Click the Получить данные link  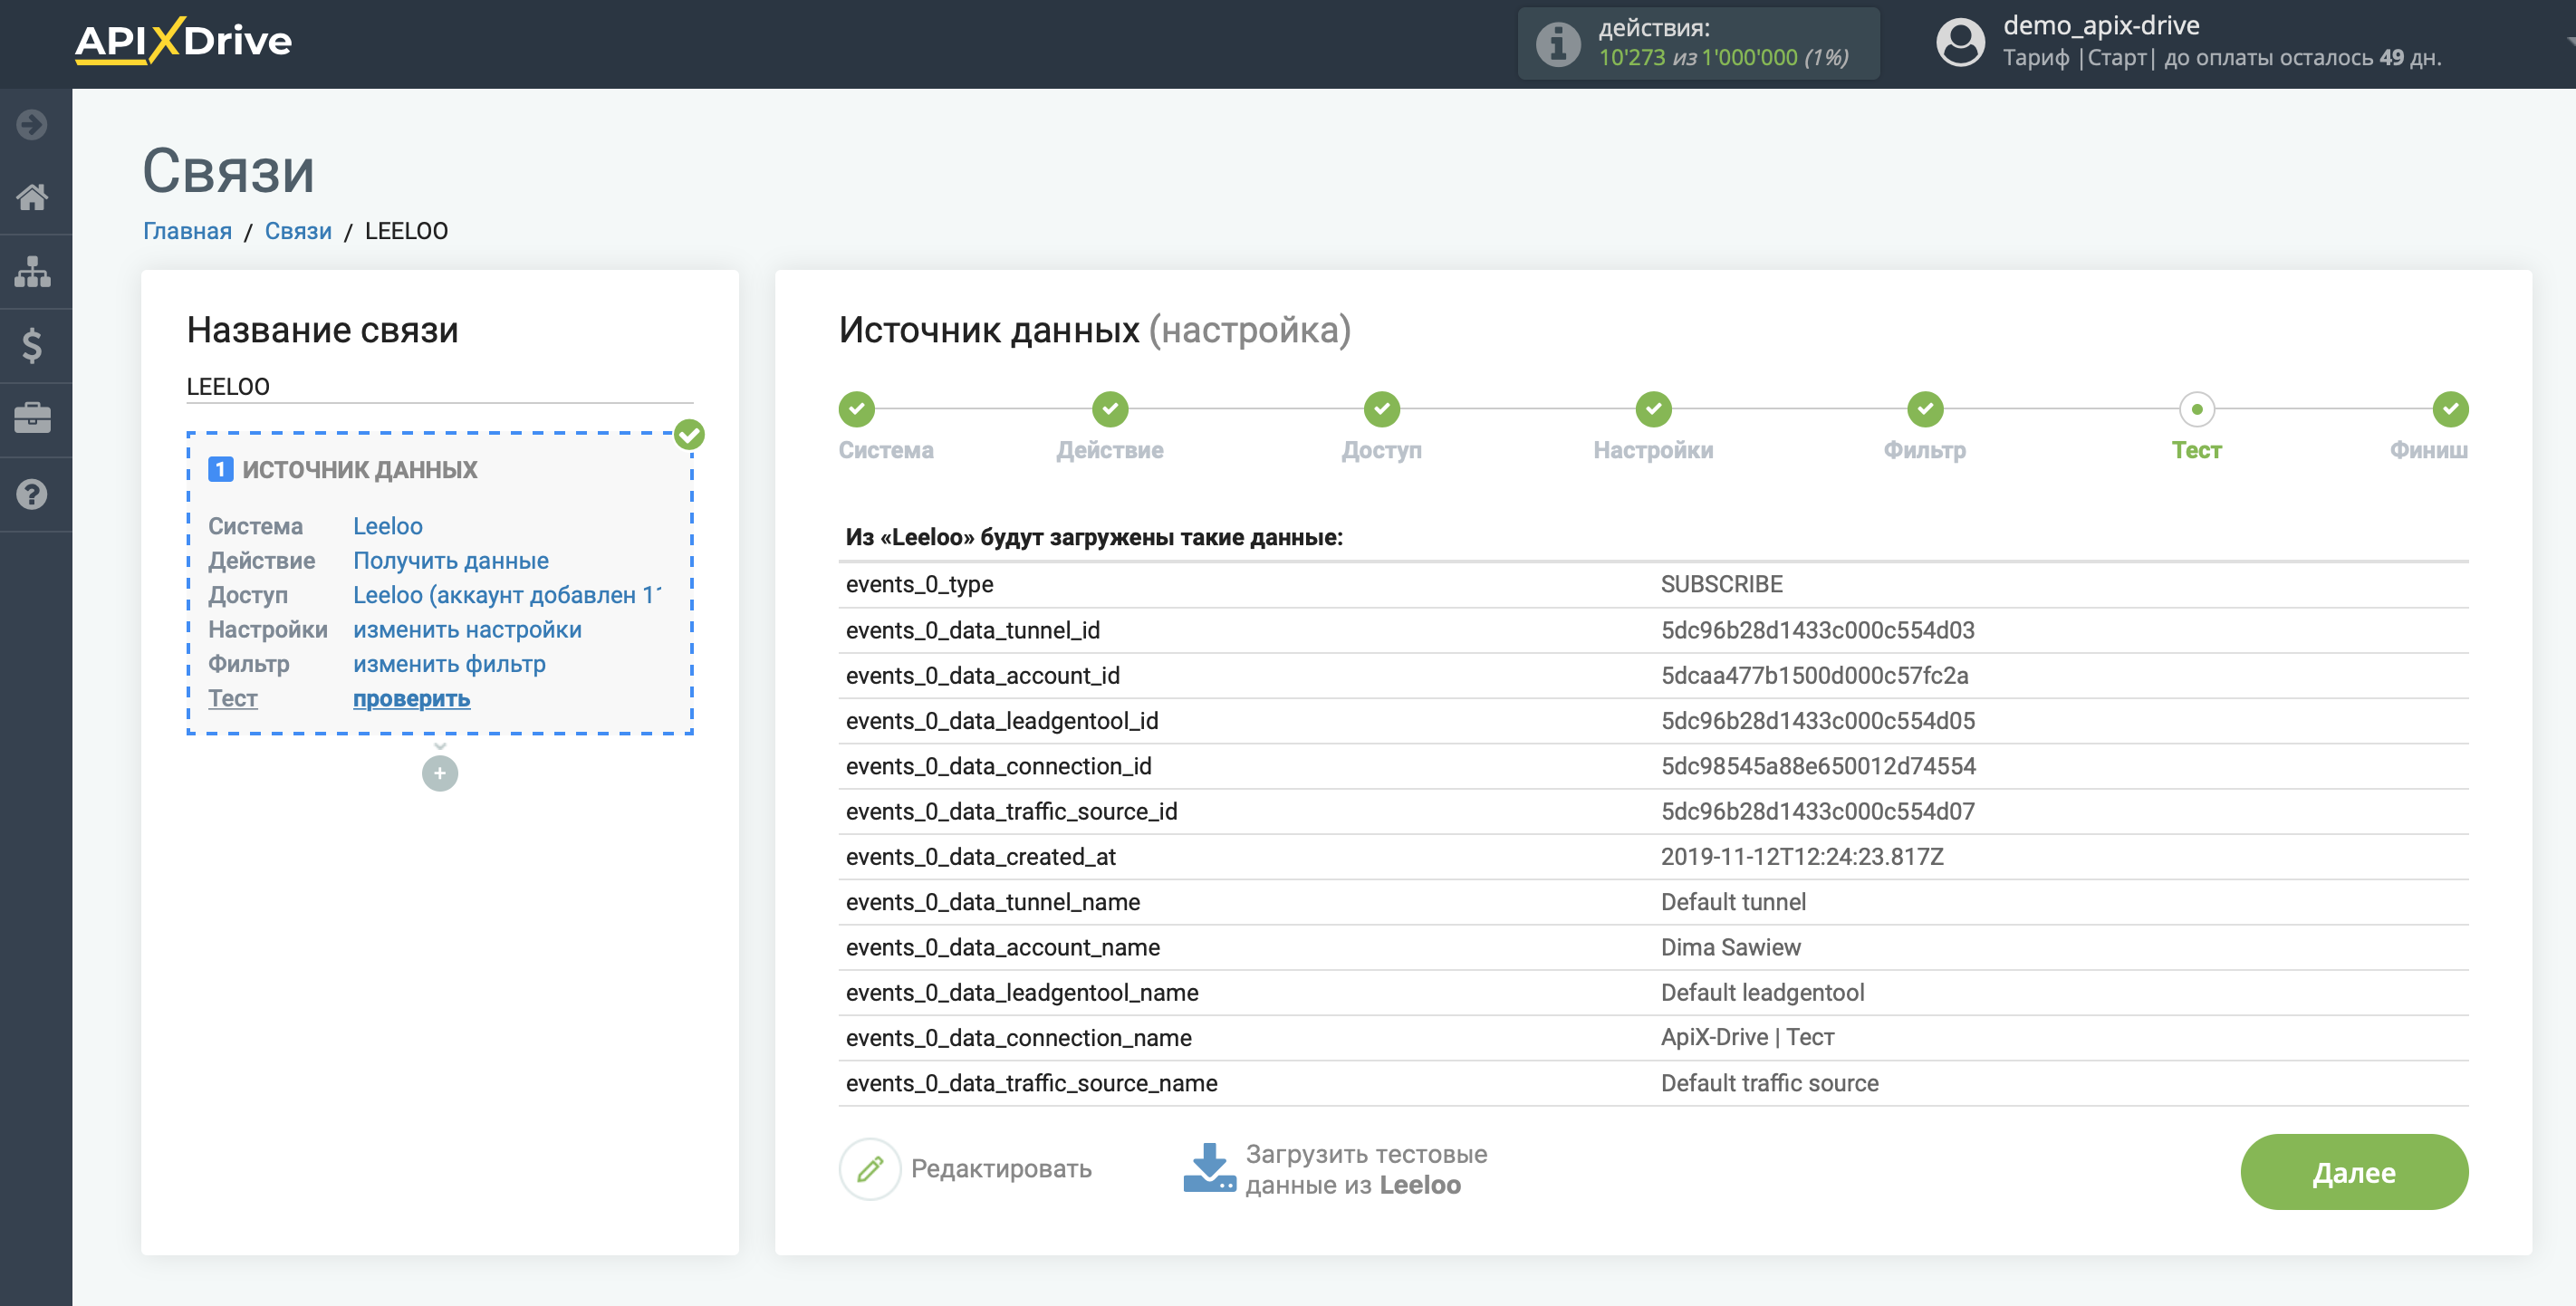tap(451, 560)
